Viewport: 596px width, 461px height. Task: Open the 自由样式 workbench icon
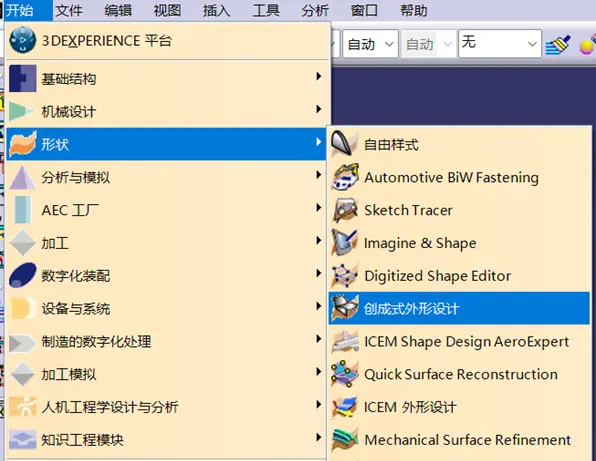pos(345,144)
